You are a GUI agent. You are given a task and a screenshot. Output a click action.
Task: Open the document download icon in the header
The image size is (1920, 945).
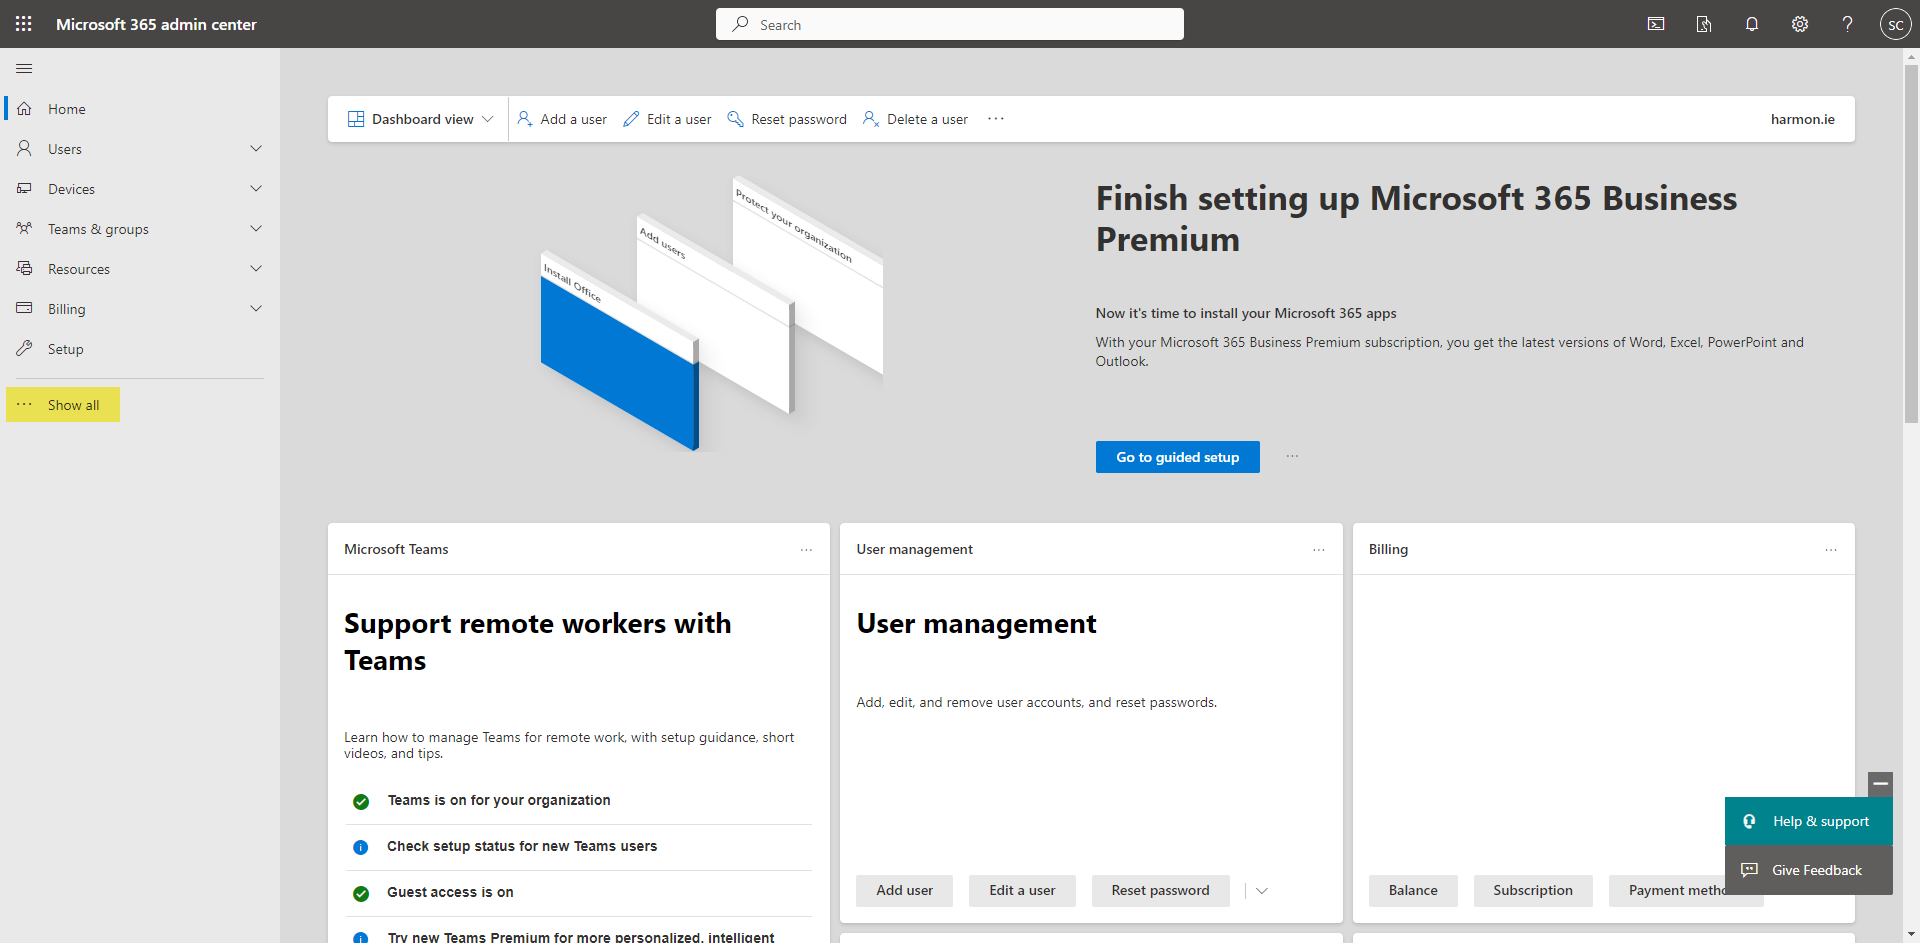pyautogui.click(x=1704, y=24)
